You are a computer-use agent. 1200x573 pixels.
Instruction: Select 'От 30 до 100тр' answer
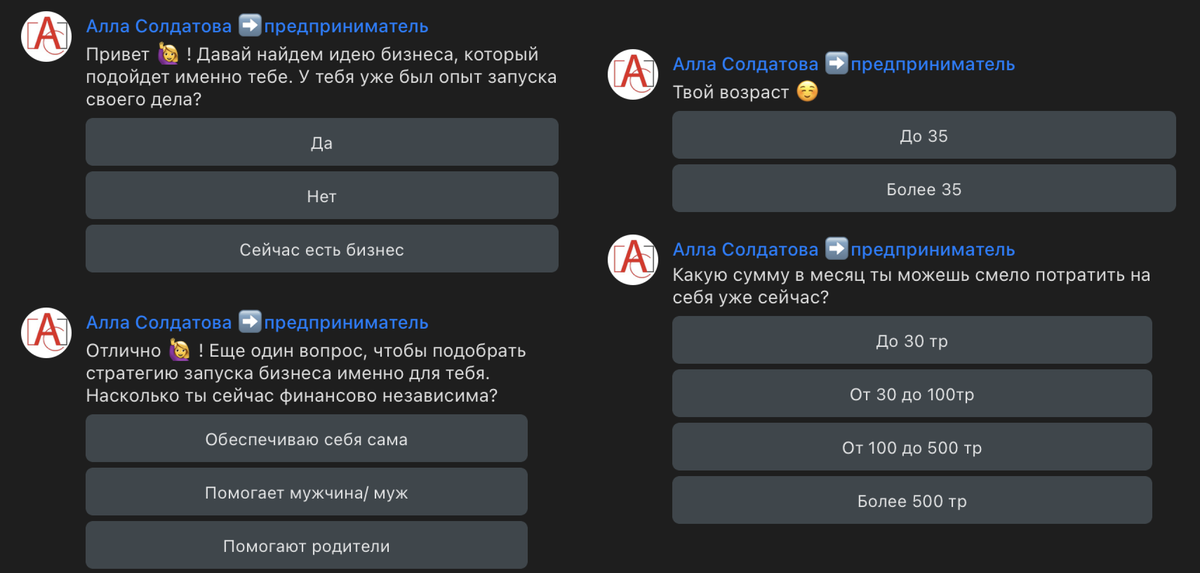pyautogui.click(x=912, y=394)
